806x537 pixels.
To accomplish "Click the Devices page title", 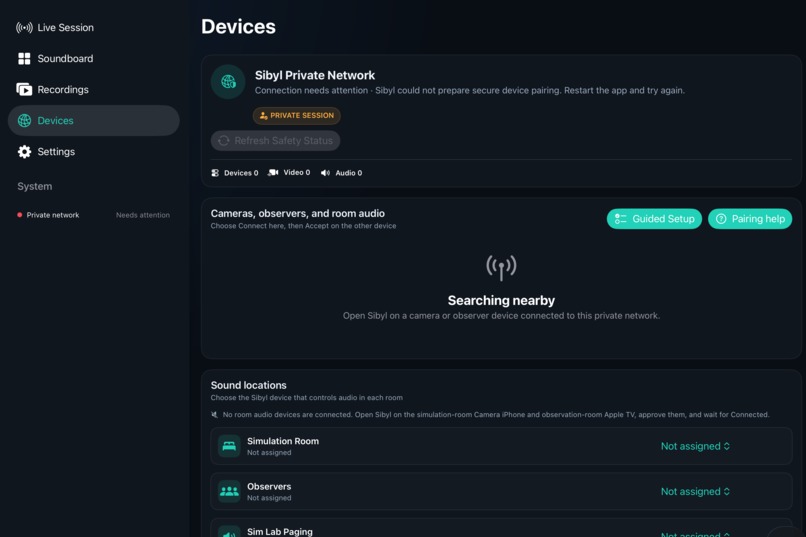I will 238,27.
